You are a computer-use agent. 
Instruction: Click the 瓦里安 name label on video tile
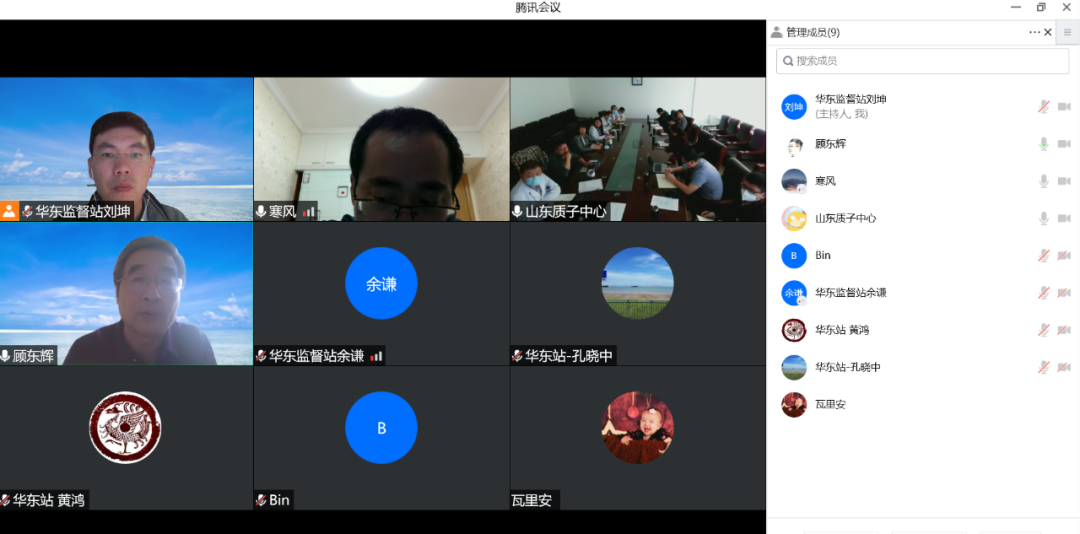pos(532,500)
